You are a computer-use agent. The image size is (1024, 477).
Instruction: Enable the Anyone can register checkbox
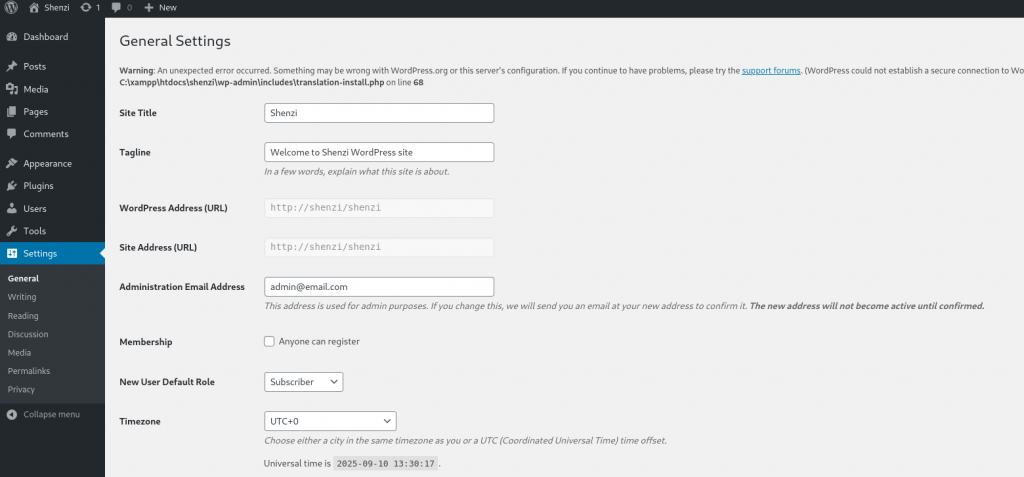[x=269, y=341]
